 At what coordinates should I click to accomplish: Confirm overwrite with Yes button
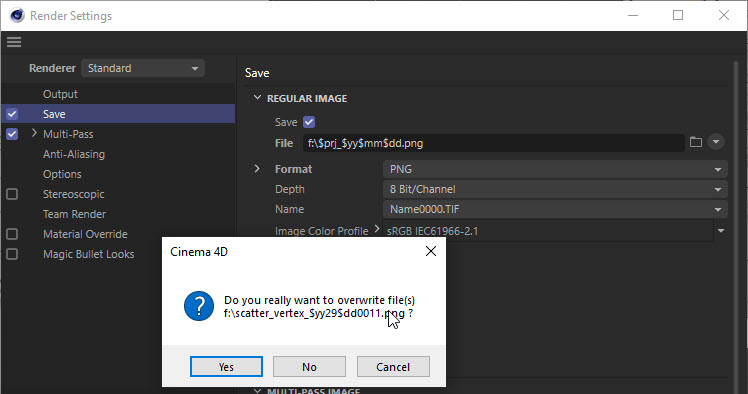pyautogui.click(x=226, y=367)
